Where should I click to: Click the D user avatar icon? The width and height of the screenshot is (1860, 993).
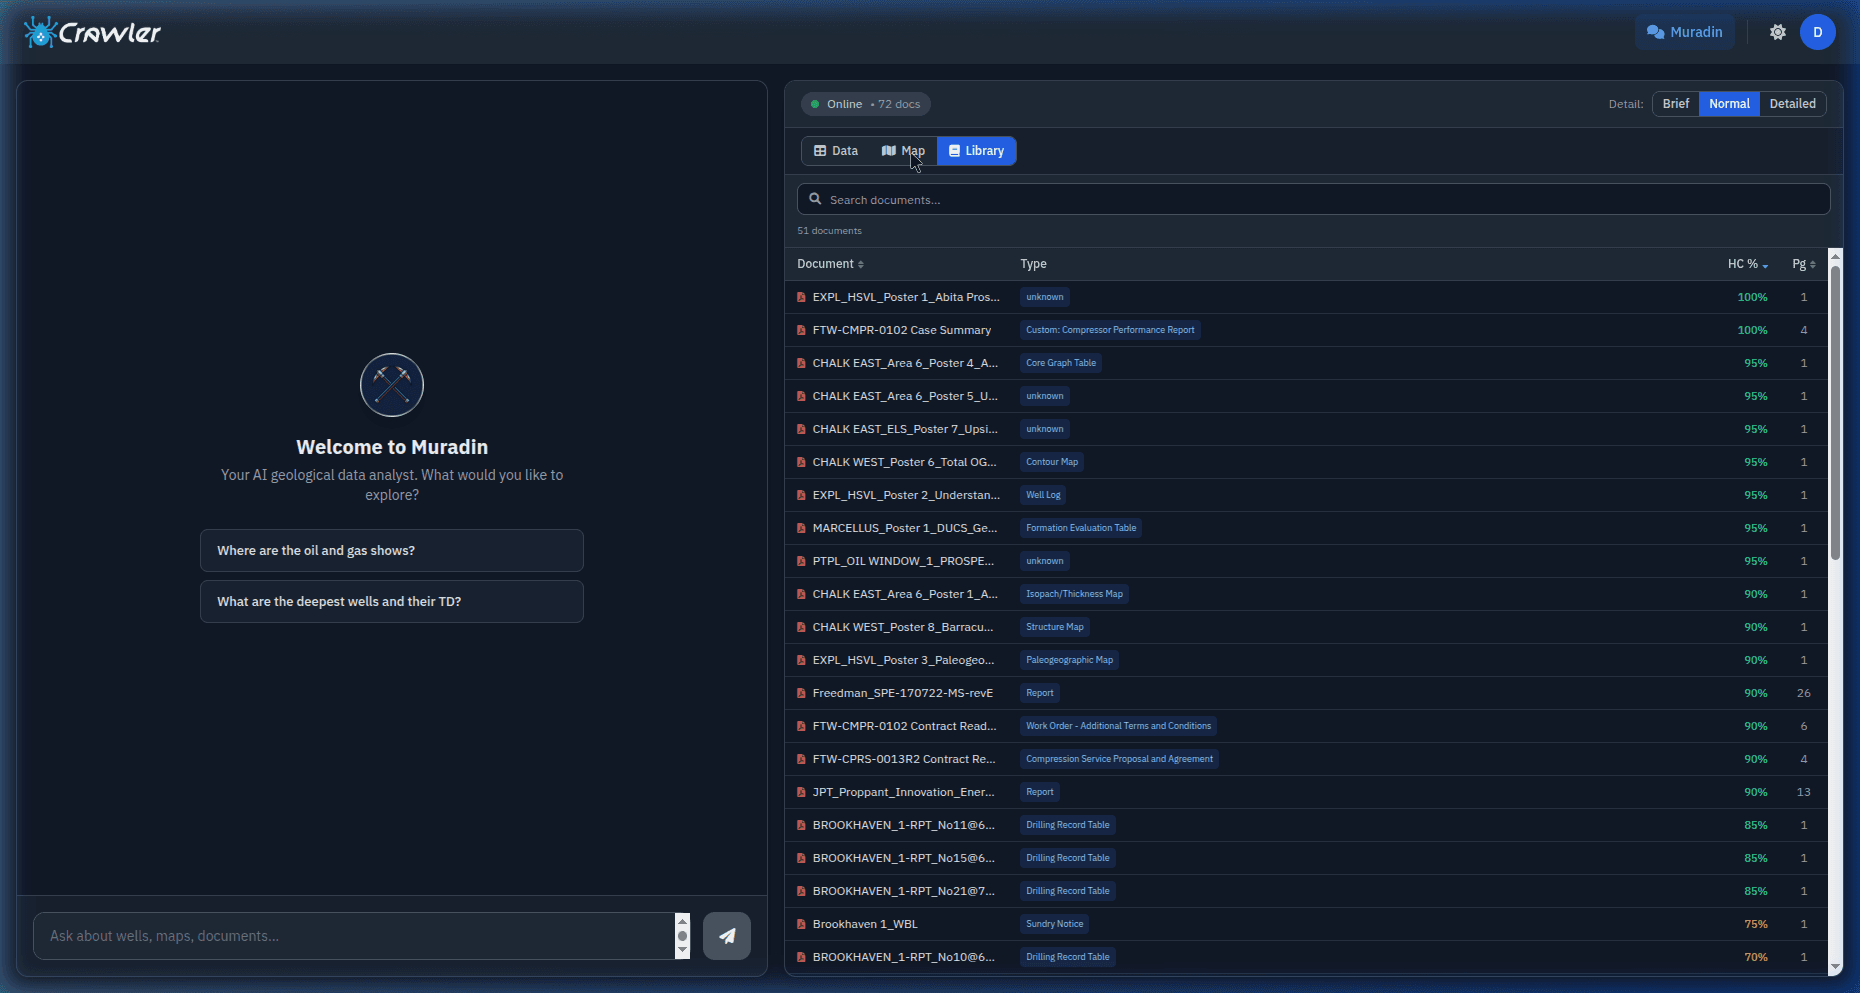coord(1818,32)
